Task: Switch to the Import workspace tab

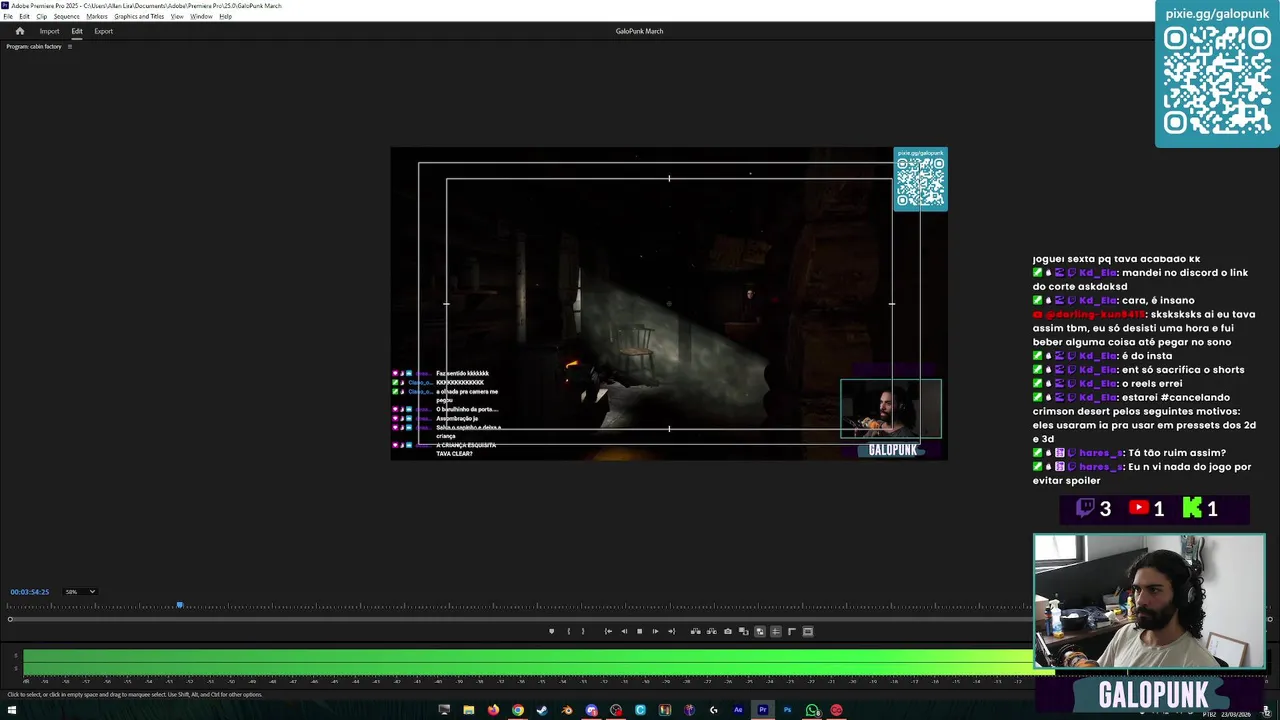Action: click(x=49, y=31)
